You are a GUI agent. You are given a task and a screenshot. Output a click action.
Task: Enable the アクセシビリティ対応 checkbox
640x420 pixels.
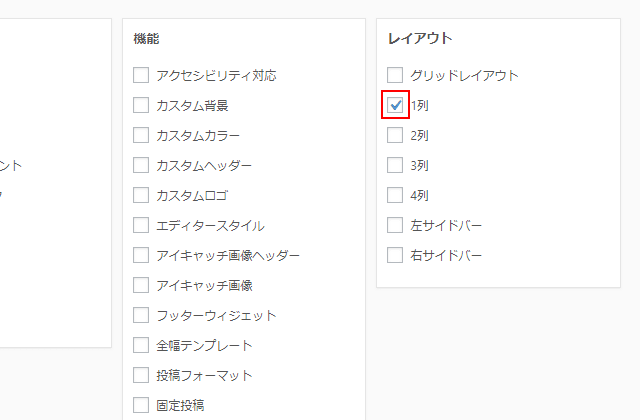click(141, 75)
